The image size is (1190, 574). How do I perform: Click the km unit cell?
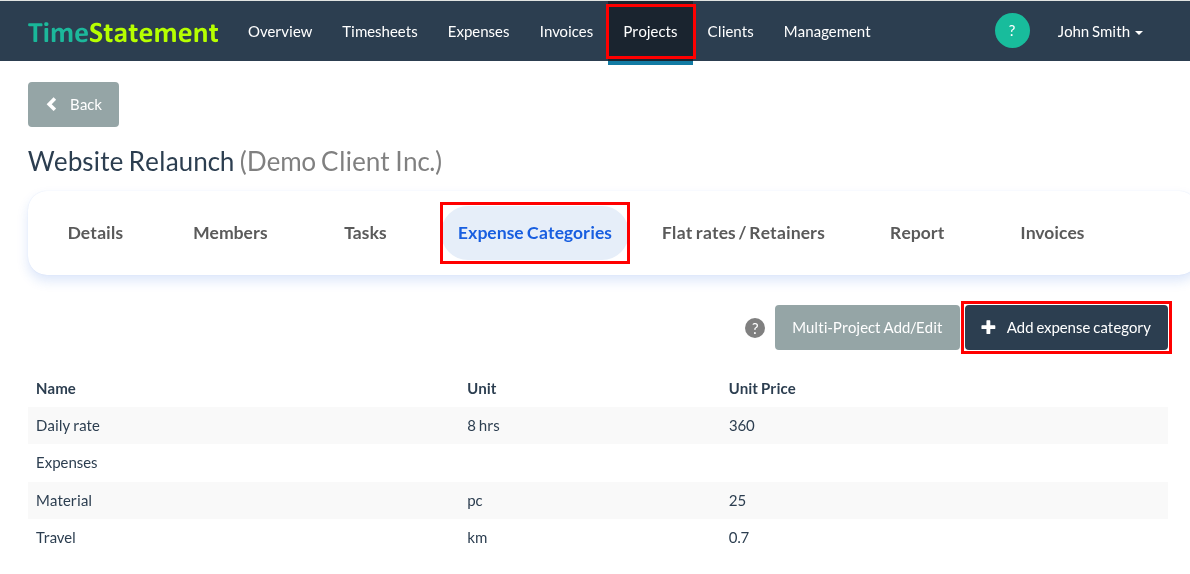[477, 538]
